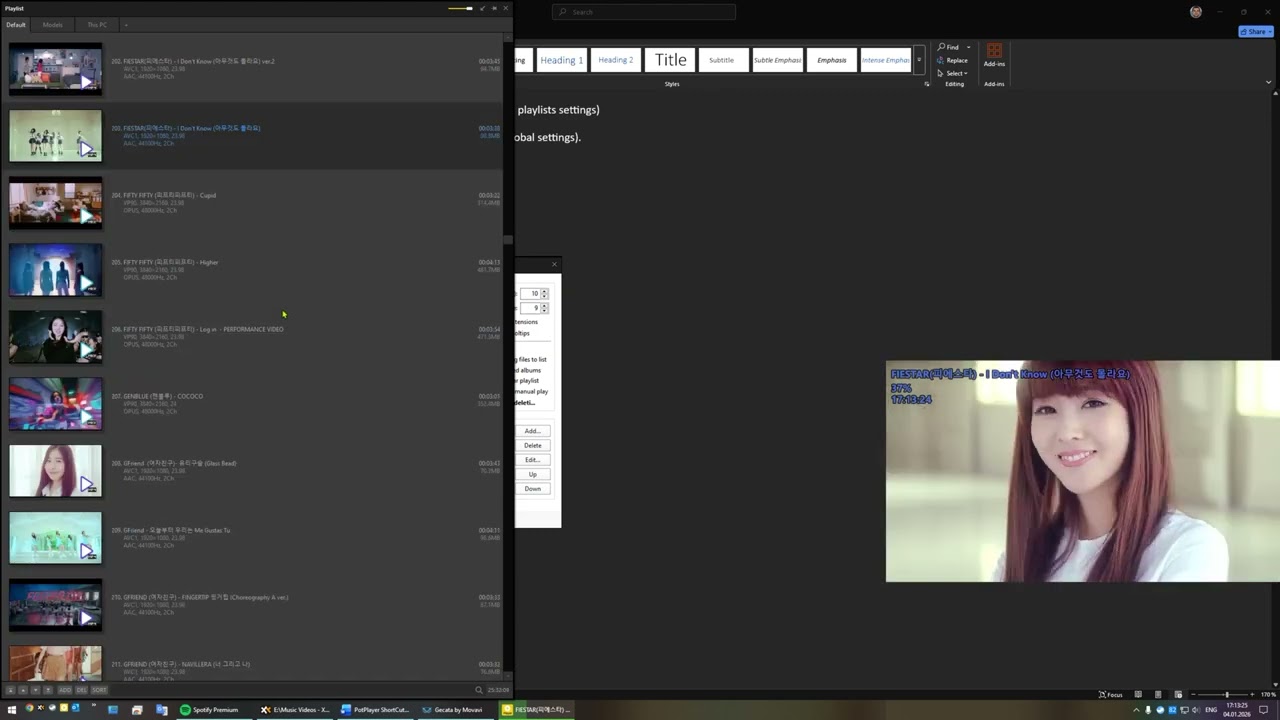The width and height of the screenshot is (1280, 720).
Task: Open the Word account profile picture
Action: [x=1196, y=12]
